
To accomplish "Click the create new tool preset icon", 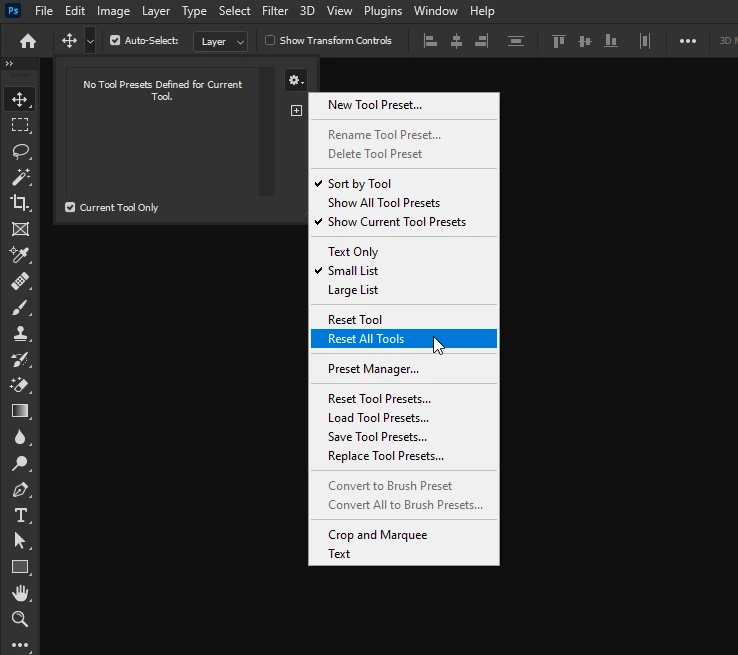I will 296,111.
